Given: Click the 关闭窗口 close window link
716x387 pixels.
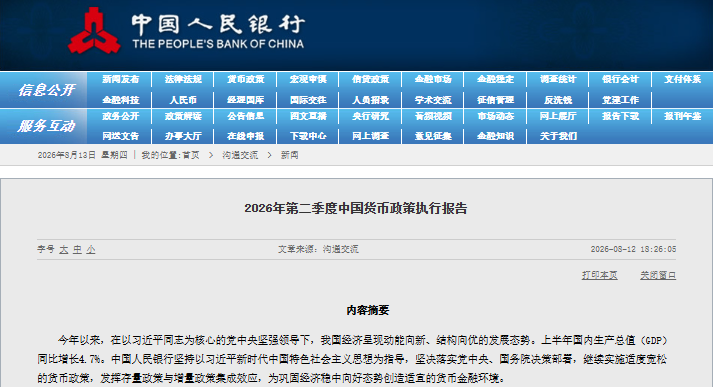Looking at the screenshot, I should 658,275.
